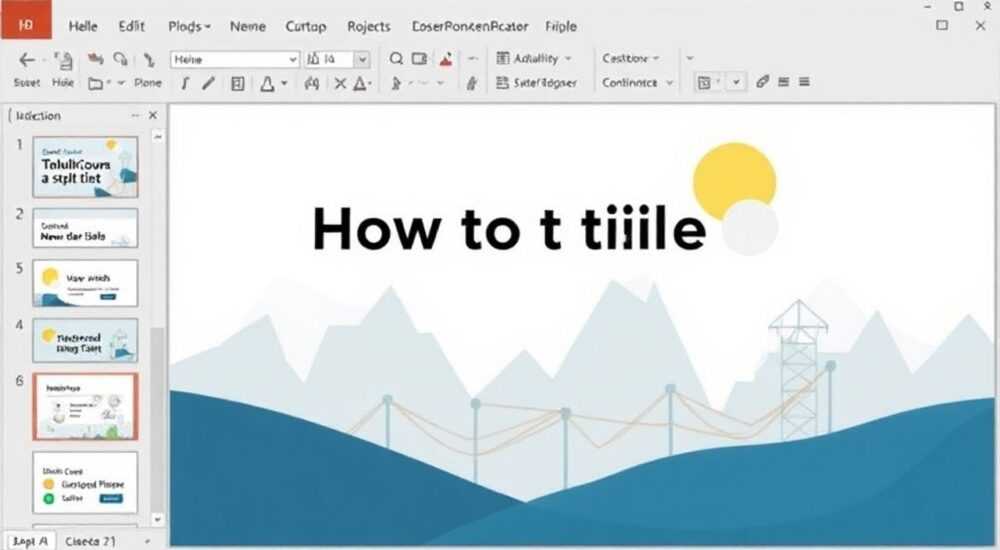Click the slide panel scrollbar down arrow
Screen dimensions: 1000x550
(157, 519)
